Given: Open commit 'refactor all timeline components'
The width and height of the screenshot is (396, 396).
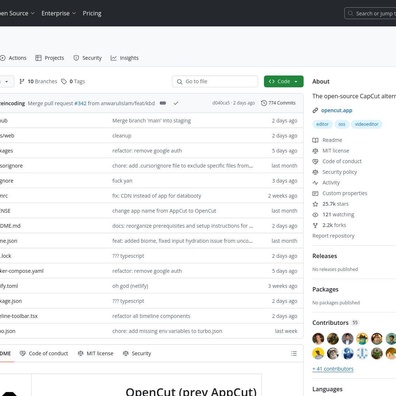Looking at the screenshot, I should pyautogui.click(x=151, y=316).
